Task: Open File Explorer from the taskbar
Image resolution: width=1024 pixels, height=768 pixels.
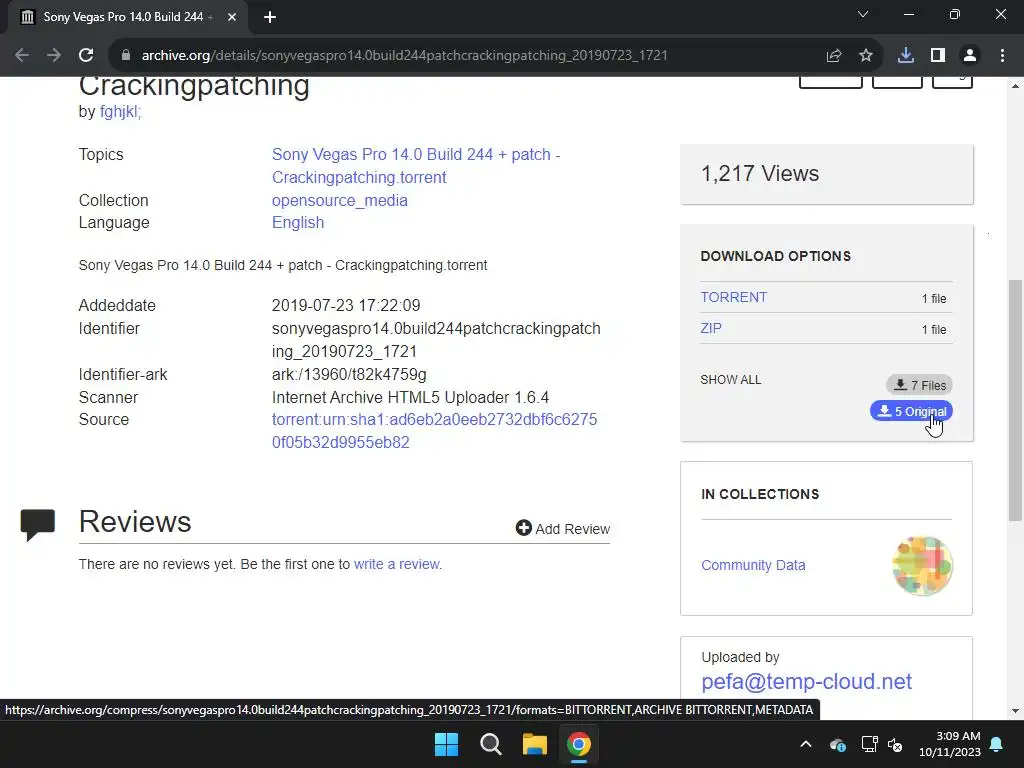Action: point(534,744)
